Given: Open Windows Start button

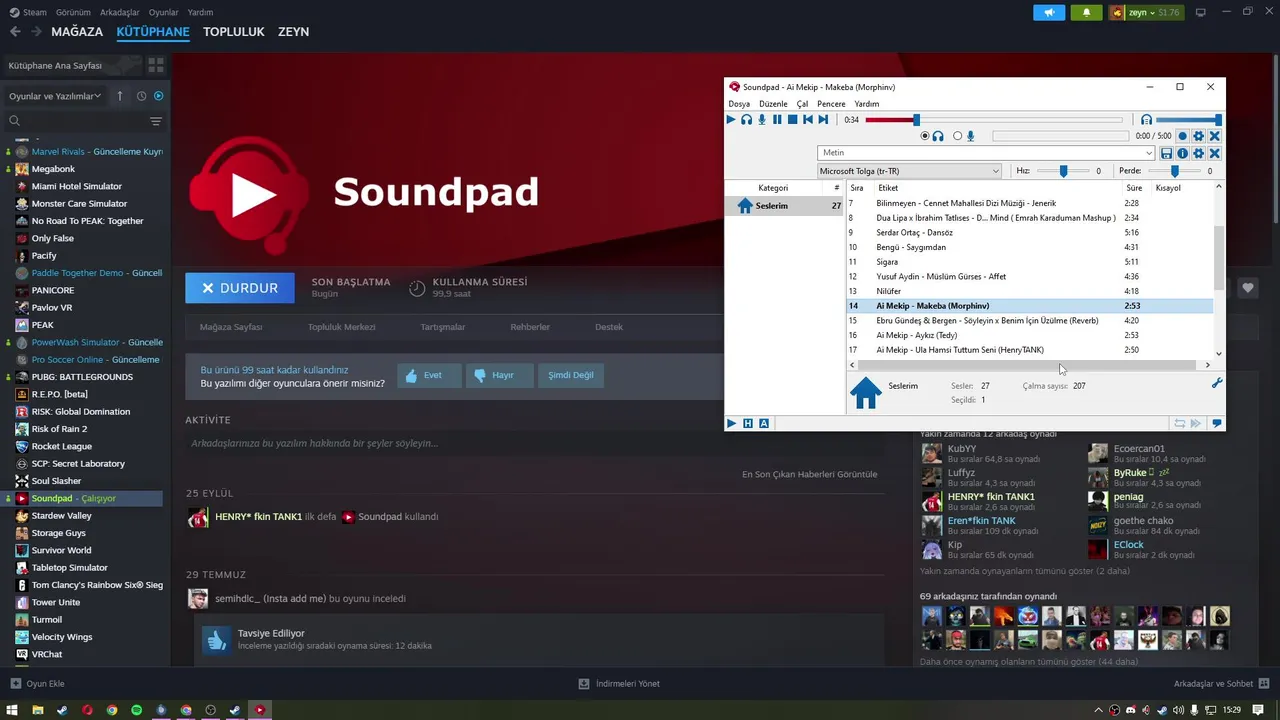Looking at the screenshot, I should [x=13, y=710].
